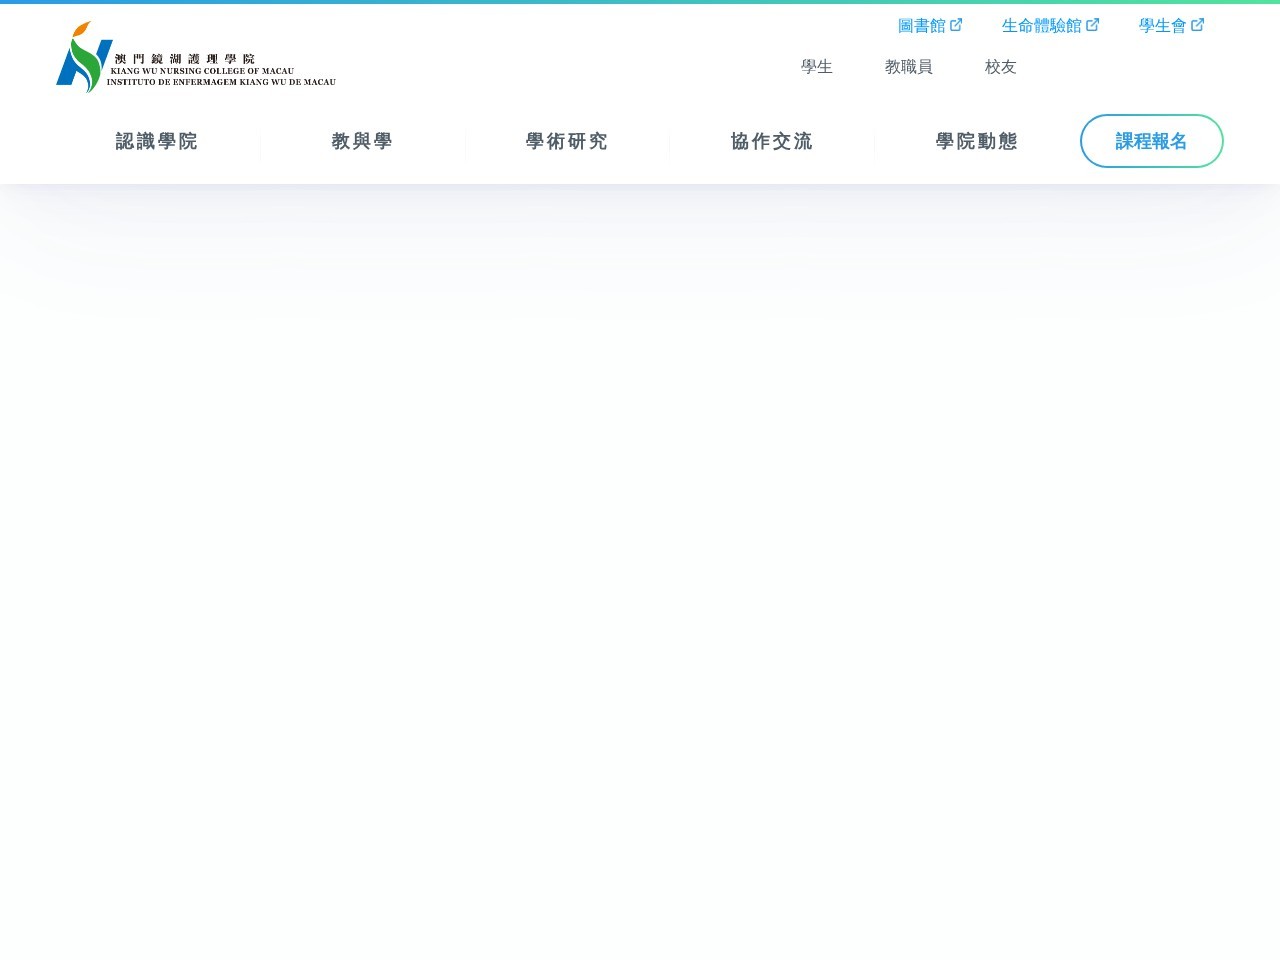Select the 學生 audience link
The image size is (1280, 960).
pyautogui.click(x=816, y=67)
